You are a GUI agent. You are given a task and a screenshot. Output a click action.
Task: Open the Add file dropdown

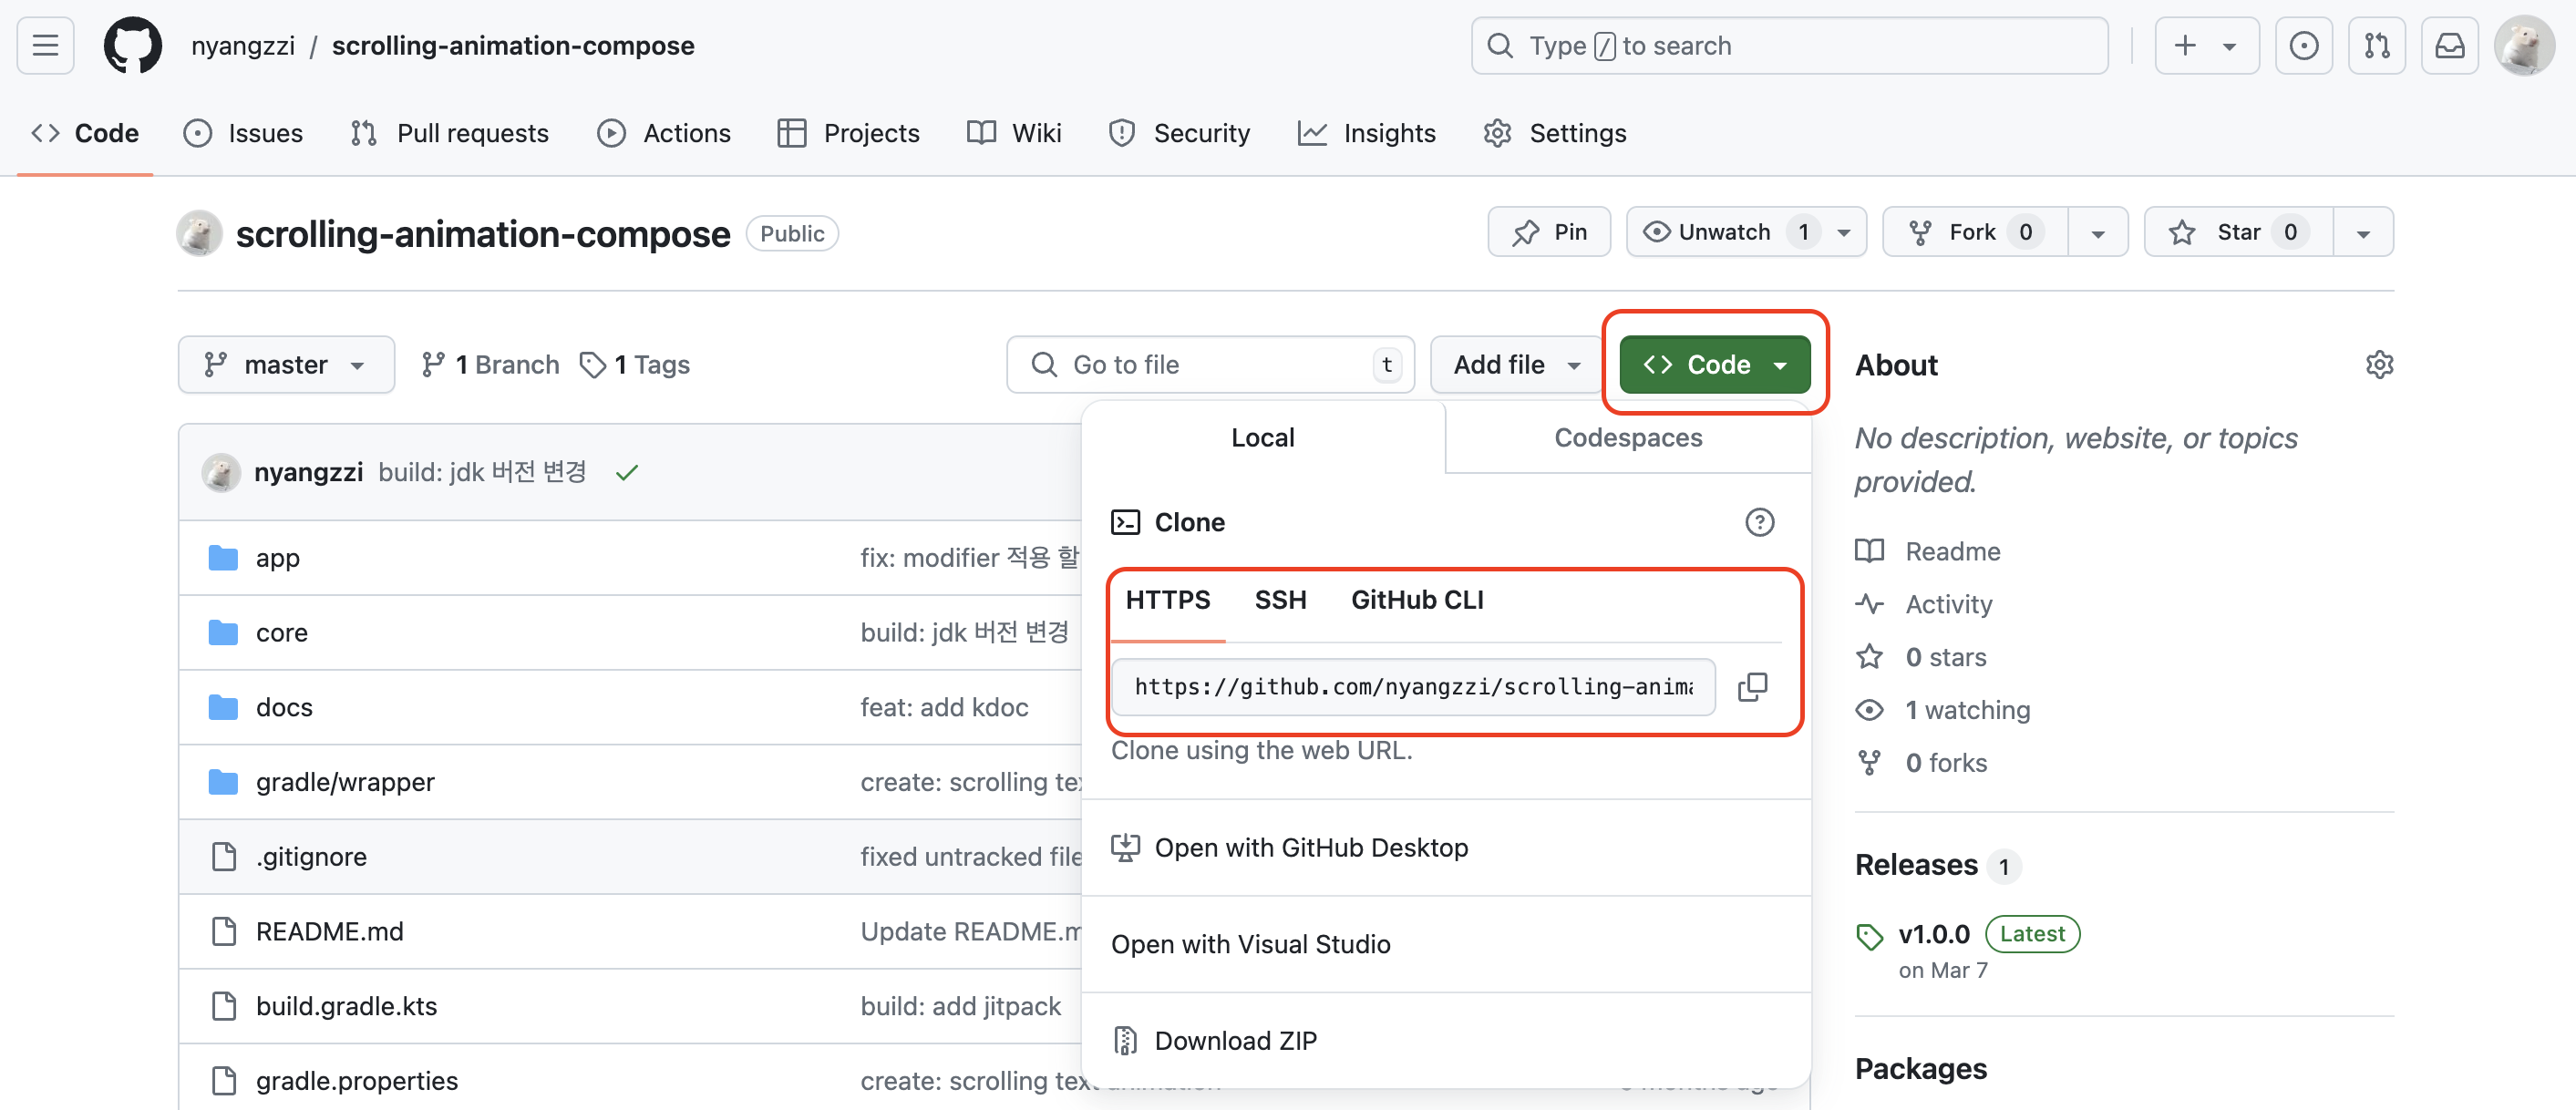tap(1516, 365)
